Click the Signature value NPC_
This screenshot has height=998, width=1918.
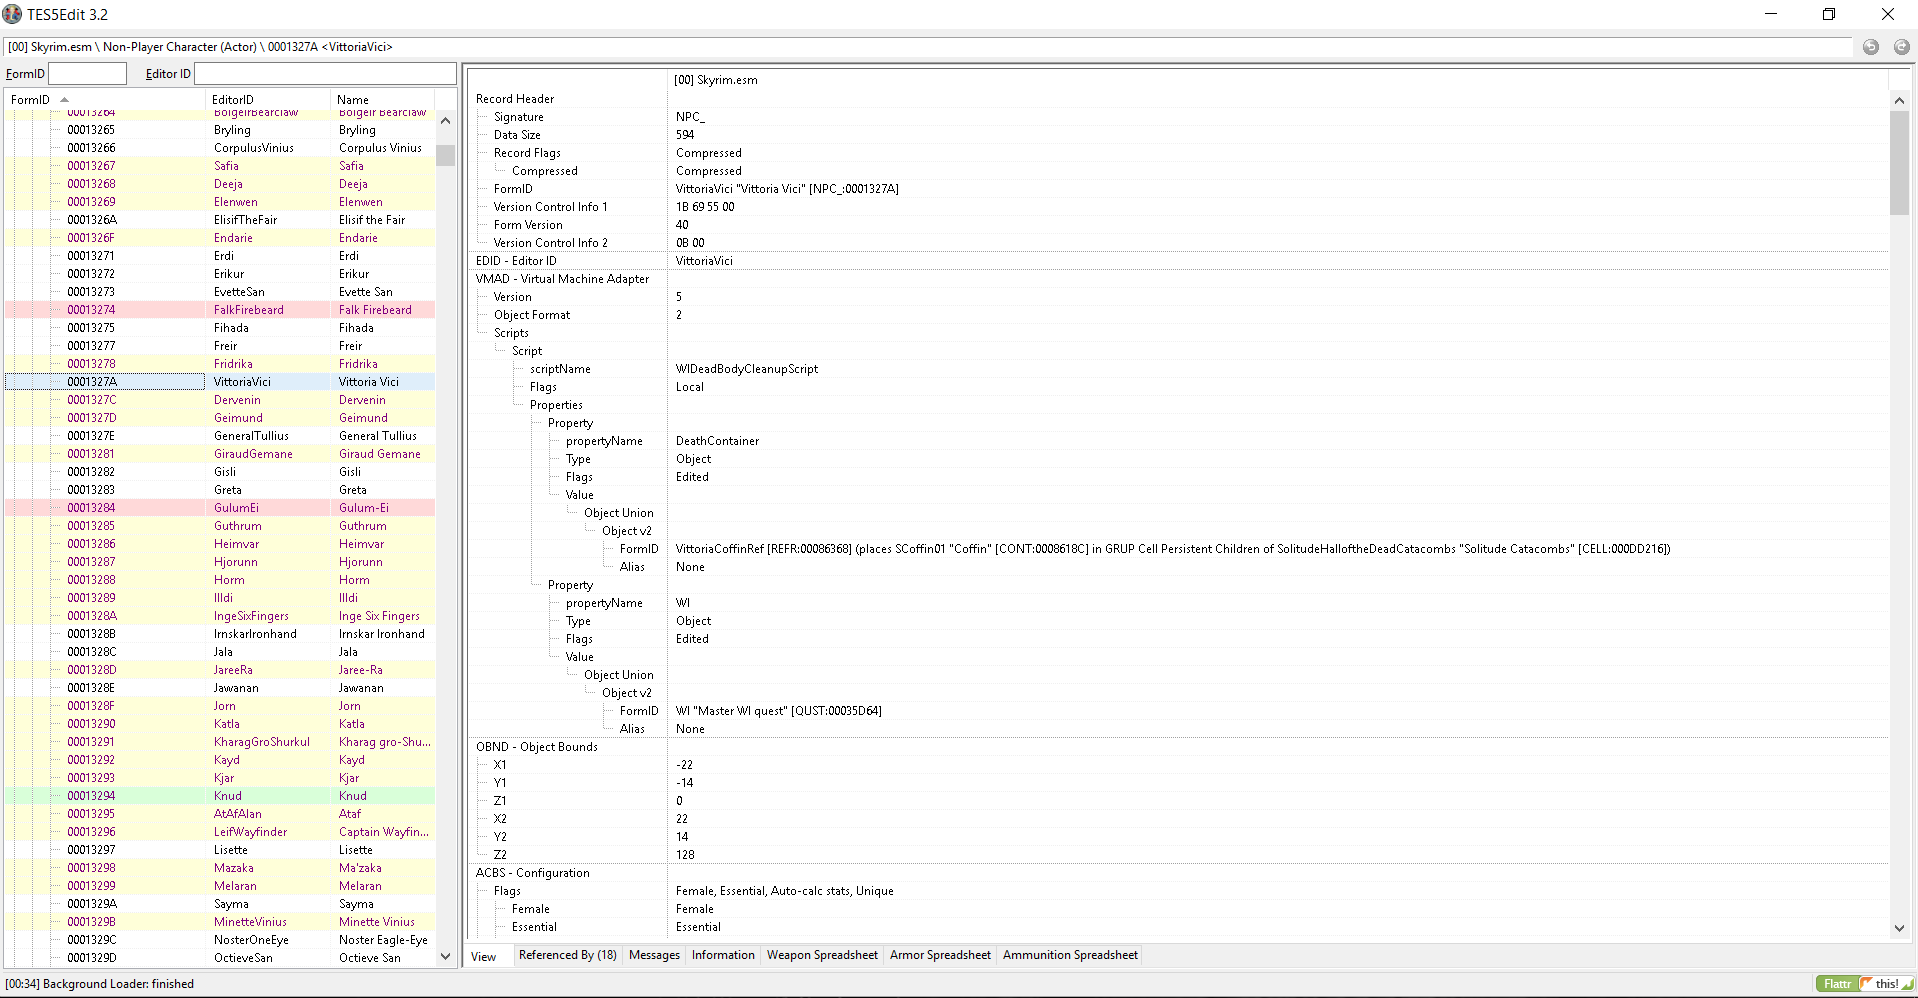point(690,117)
